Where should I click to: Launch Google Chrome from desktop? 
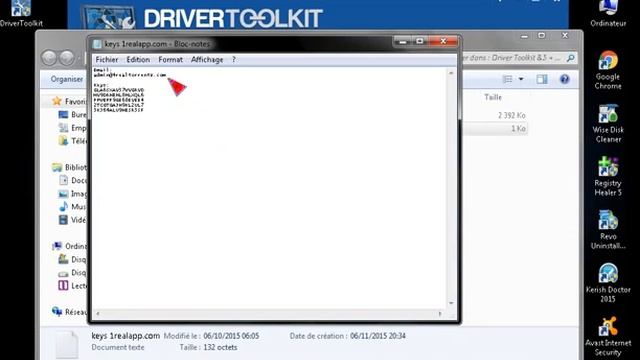pos(608,70)
